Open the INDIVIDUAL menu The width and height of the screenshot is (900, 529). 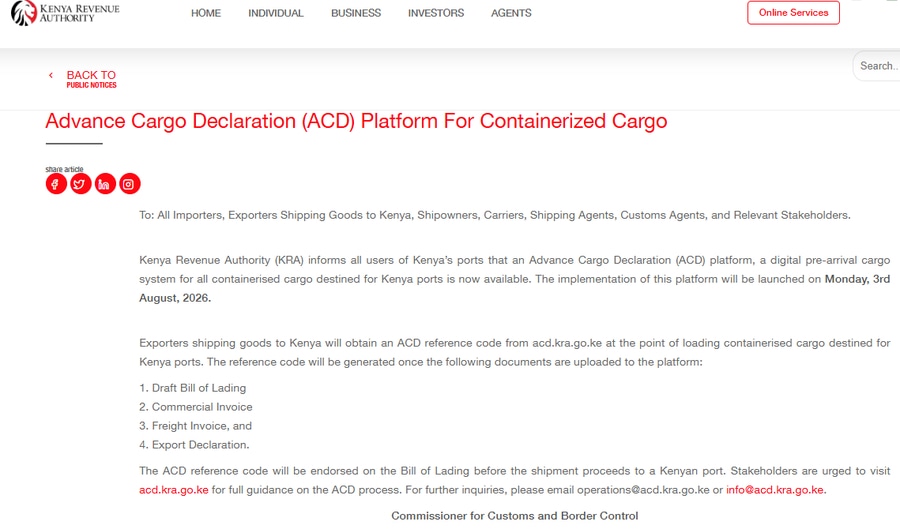coord(276,13)
